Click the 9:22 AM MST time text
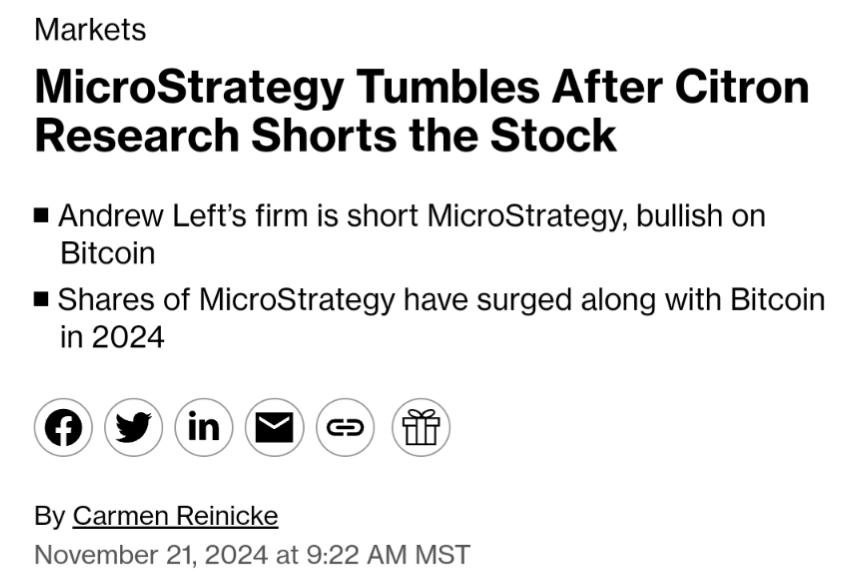Image resolution: width=863 pixels, height=580 pixels. click(388, 555)
